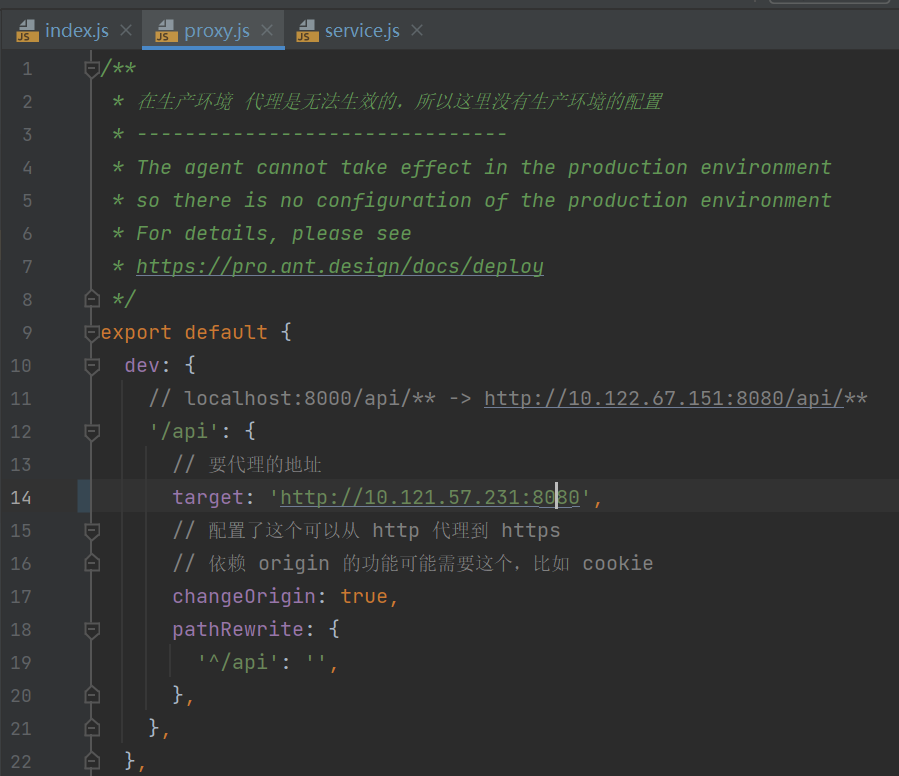Click the JS file icon on the service.js tab

[x=307, y=30]
